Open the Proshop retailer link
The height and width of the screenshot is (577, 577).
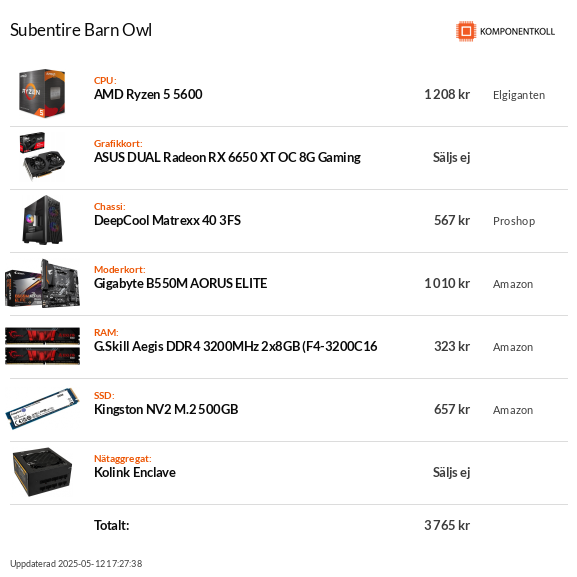coord(514,221)
